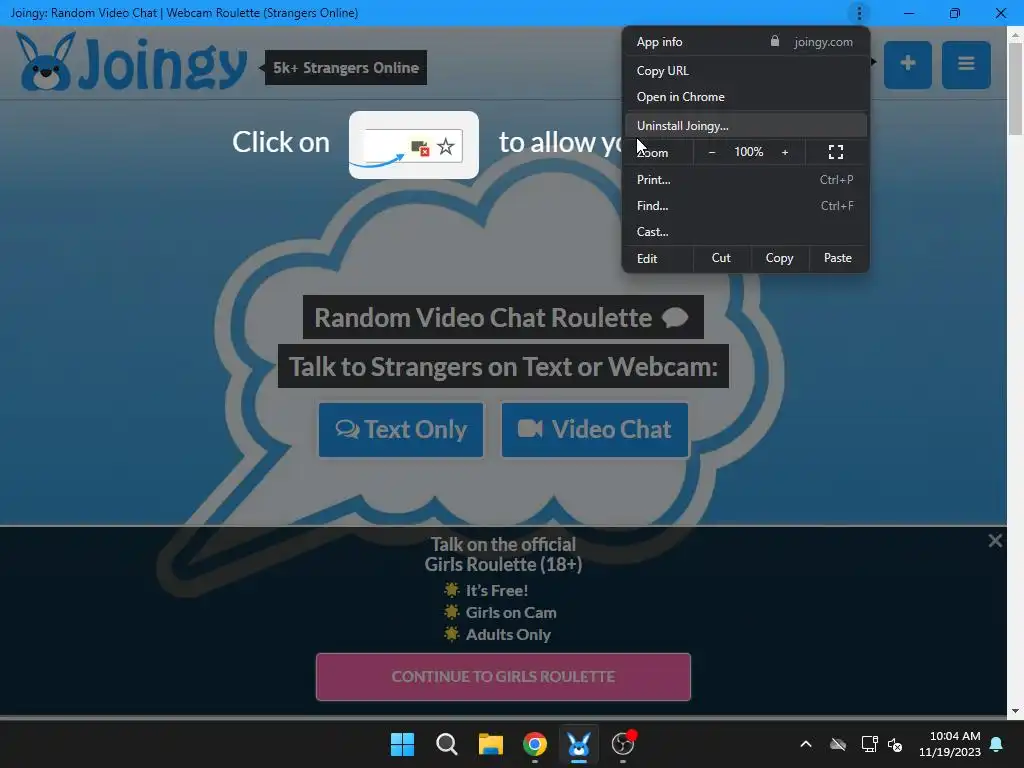Open File Explorer from taskbar
Viewport: 1024px width, 768px height.
490,744
